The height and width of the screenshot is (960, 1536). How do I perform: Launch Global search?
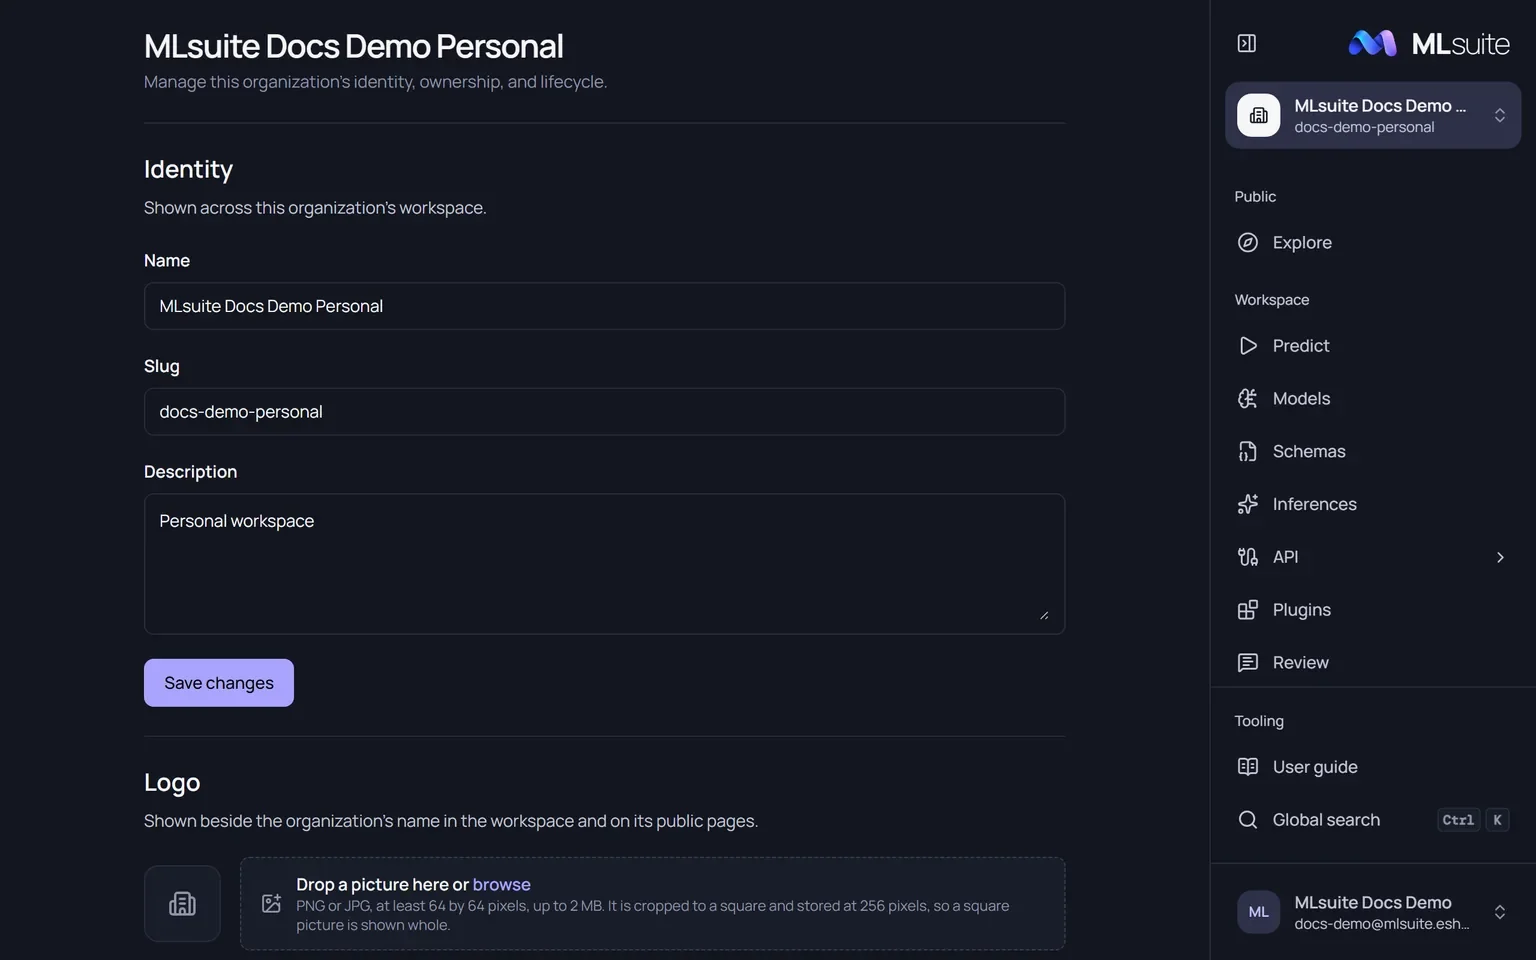point(1373,820)
